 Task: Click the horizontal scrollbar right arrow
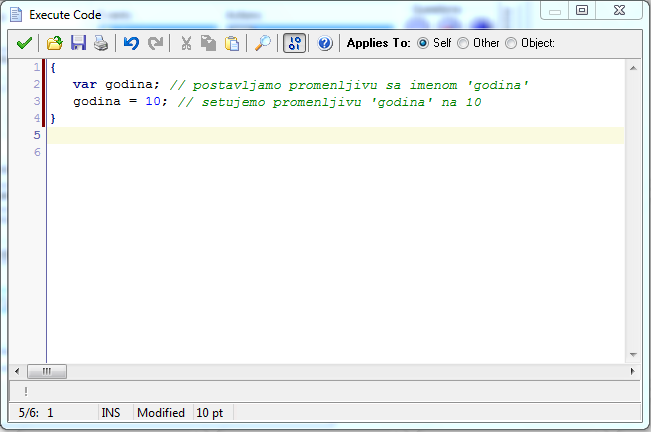(x=633, y=371)
